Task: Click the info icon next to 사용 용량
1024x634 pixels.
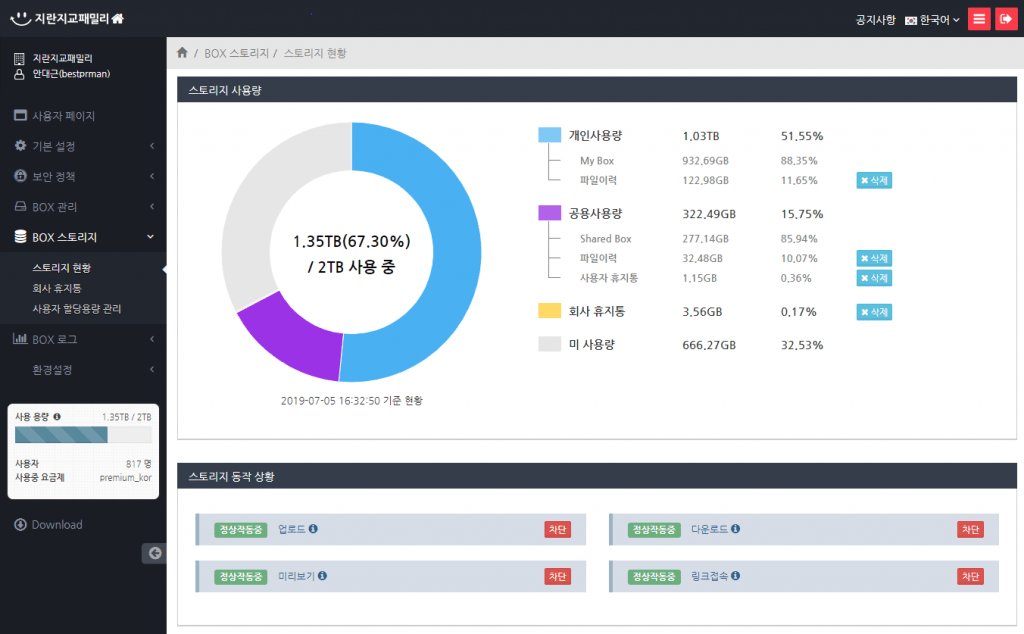Action: 57,416
